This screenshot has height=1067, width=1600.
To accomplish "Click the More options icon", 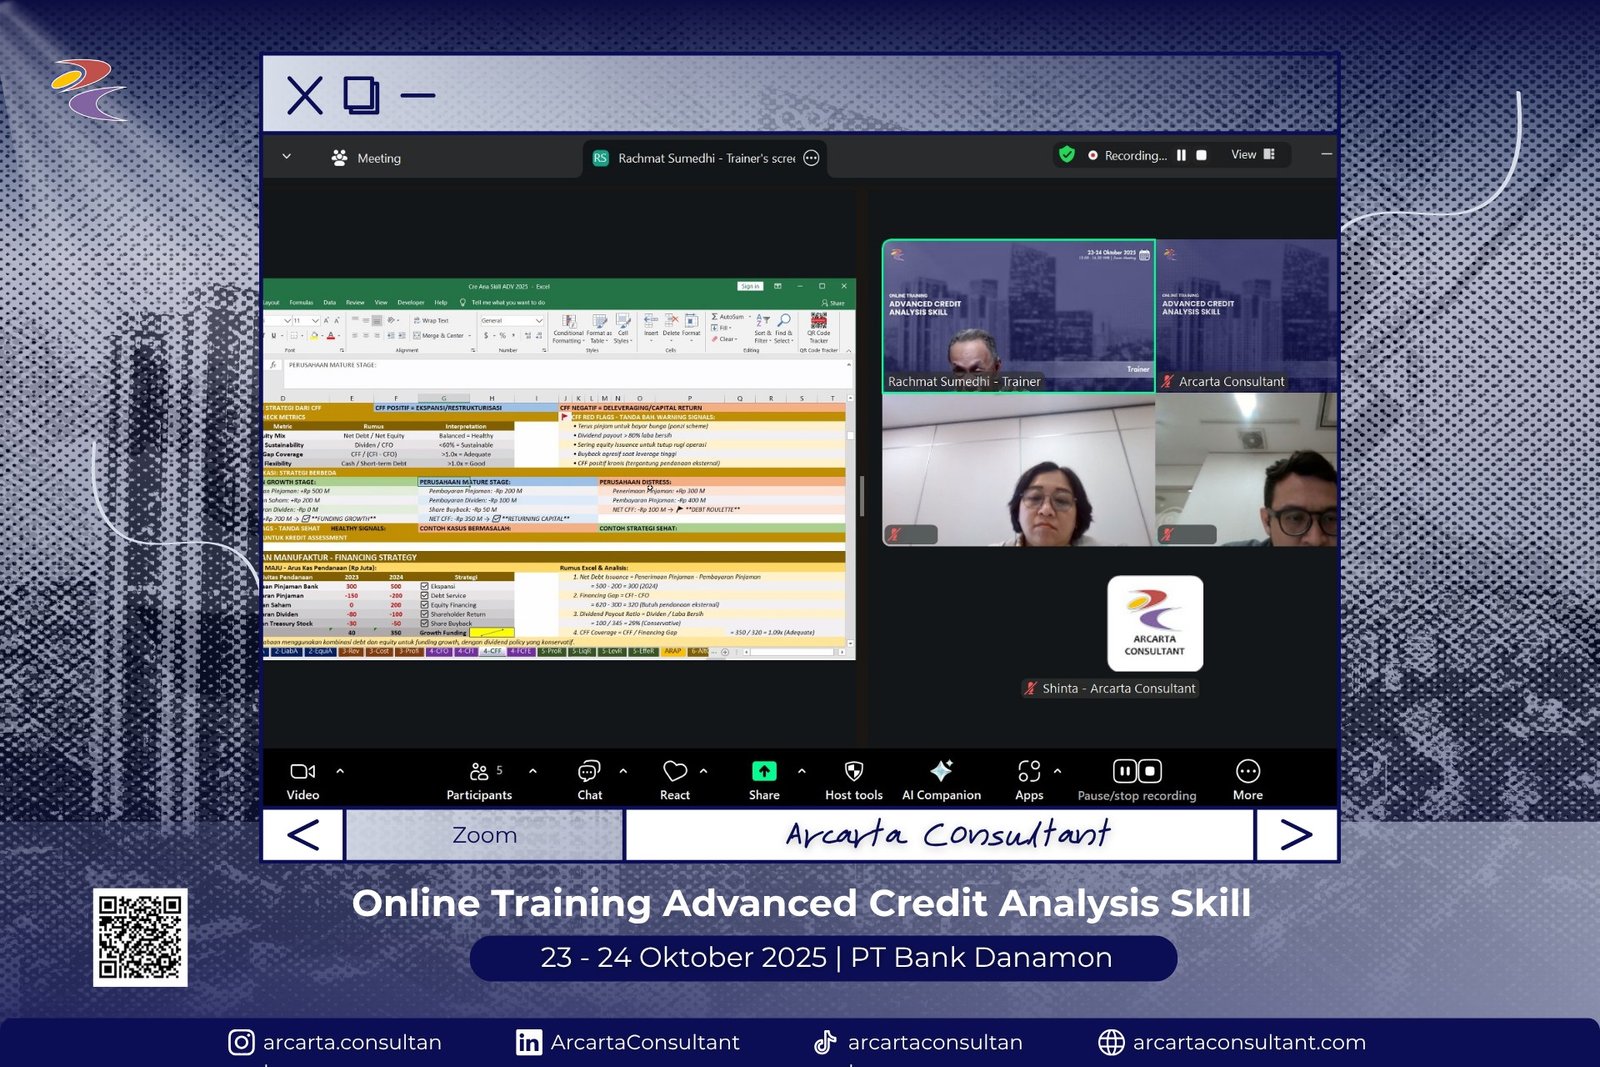I will (1247, 771).
